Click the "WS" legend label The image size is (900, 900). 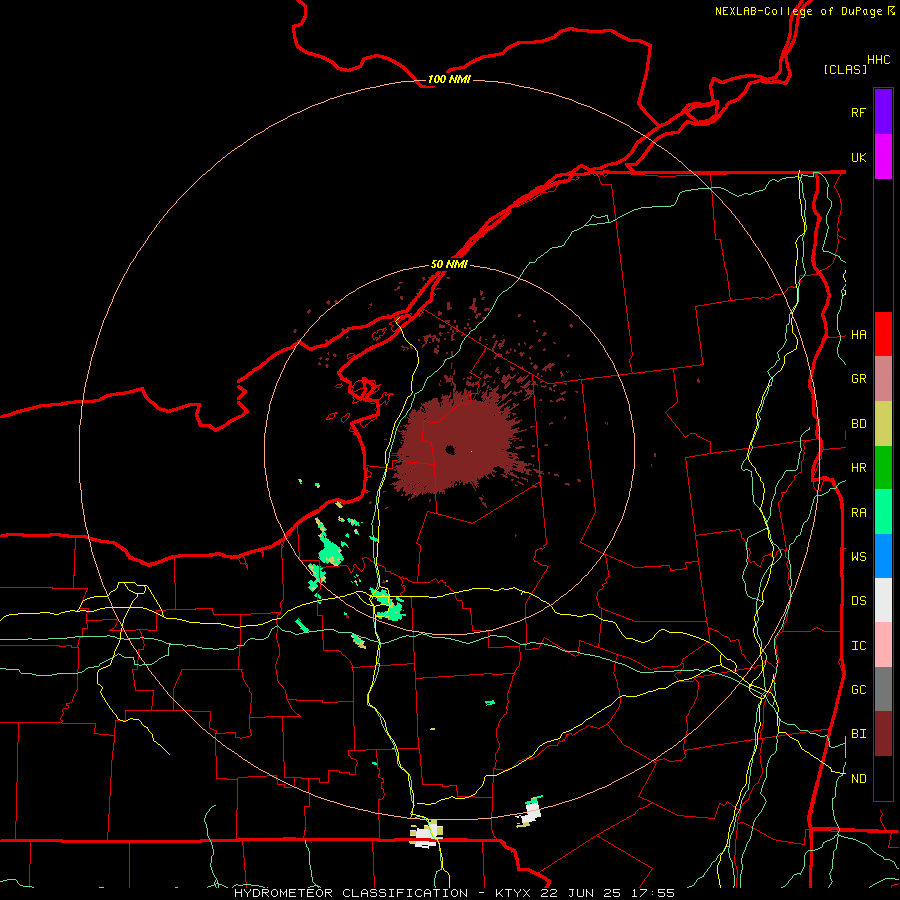point(858,556)
